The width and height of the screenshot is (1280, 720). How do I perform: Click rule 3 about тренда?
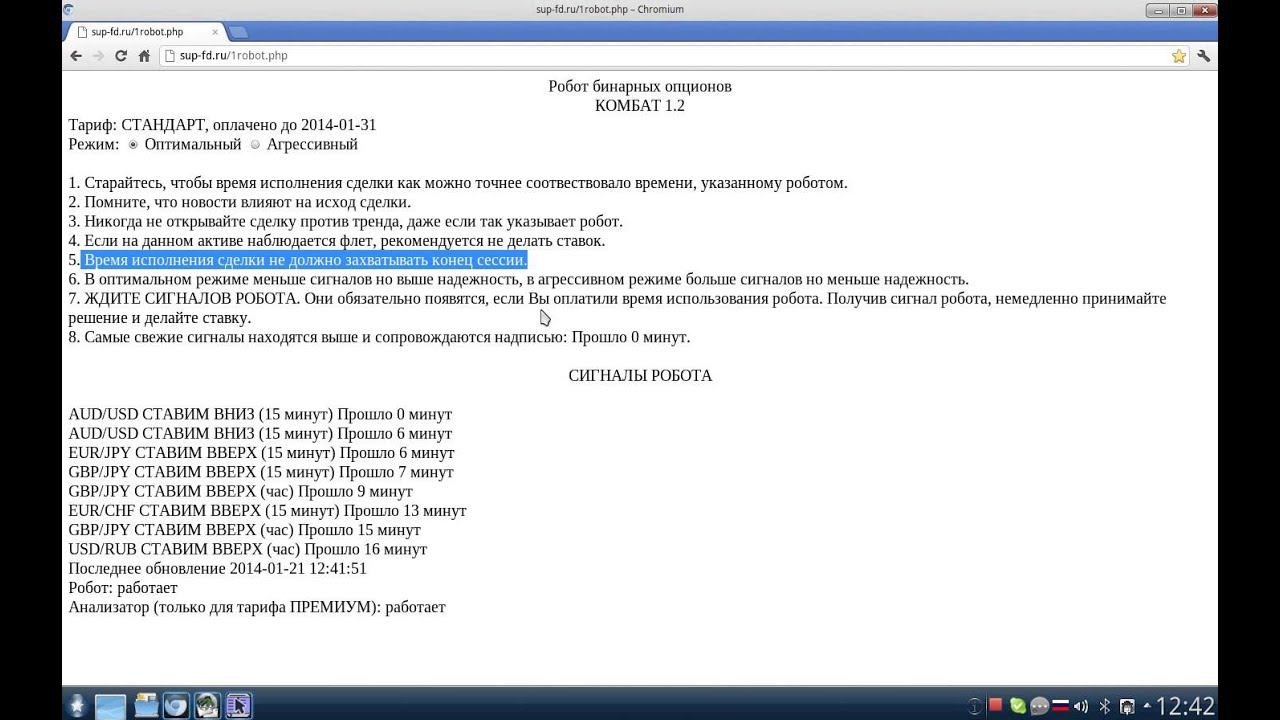(345, 221)
